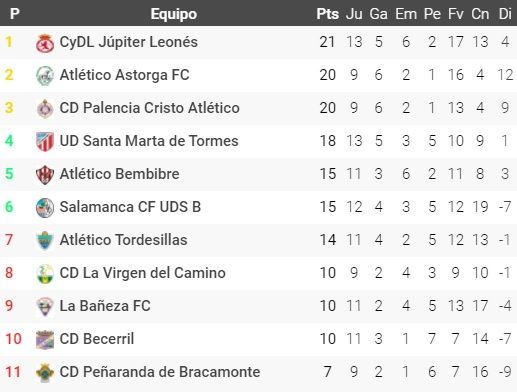517x392 pixels.
Task: Select the CD Palencia Cristo Atlético crest
Action: tap(45, 109)
